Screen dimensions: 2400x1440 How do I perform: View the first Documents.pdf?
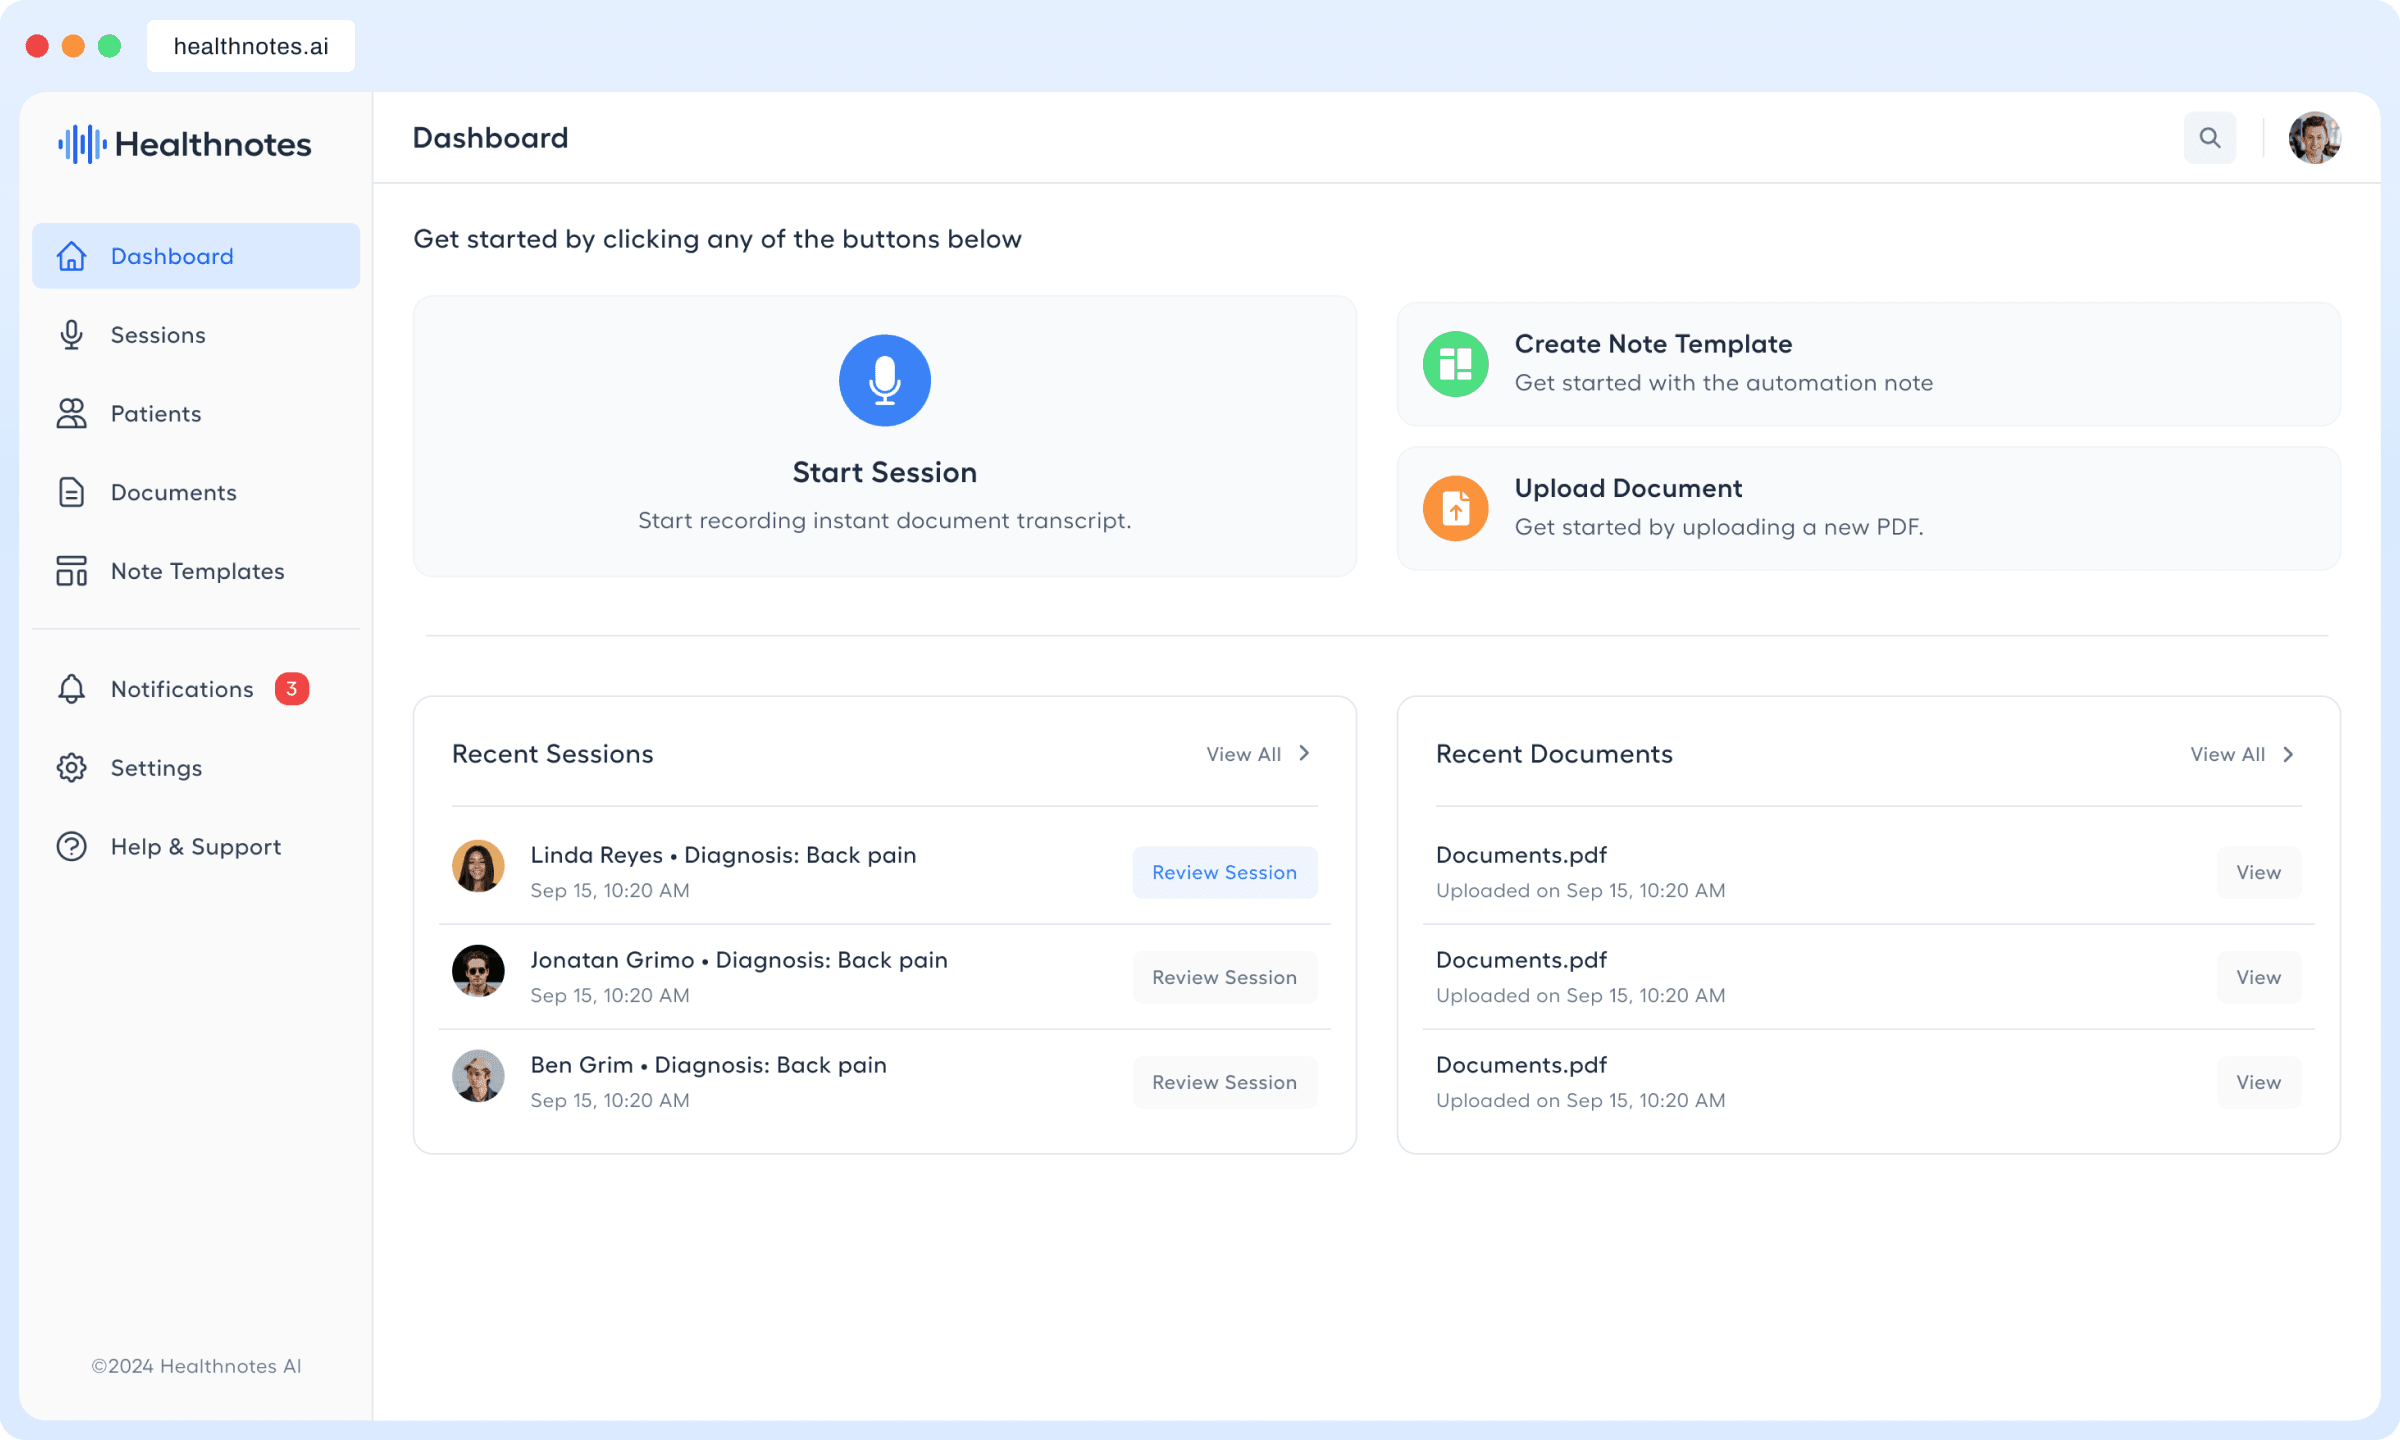point(2258,873)
